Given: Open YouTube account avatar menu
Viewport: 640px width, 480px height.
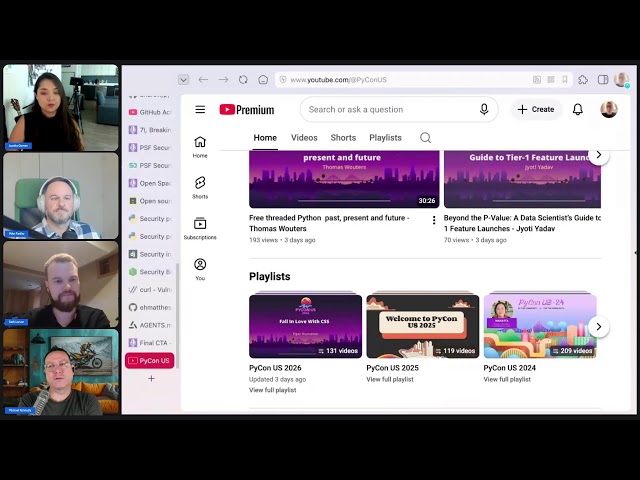Looking at the screenshot, I should tap(609, 109).
